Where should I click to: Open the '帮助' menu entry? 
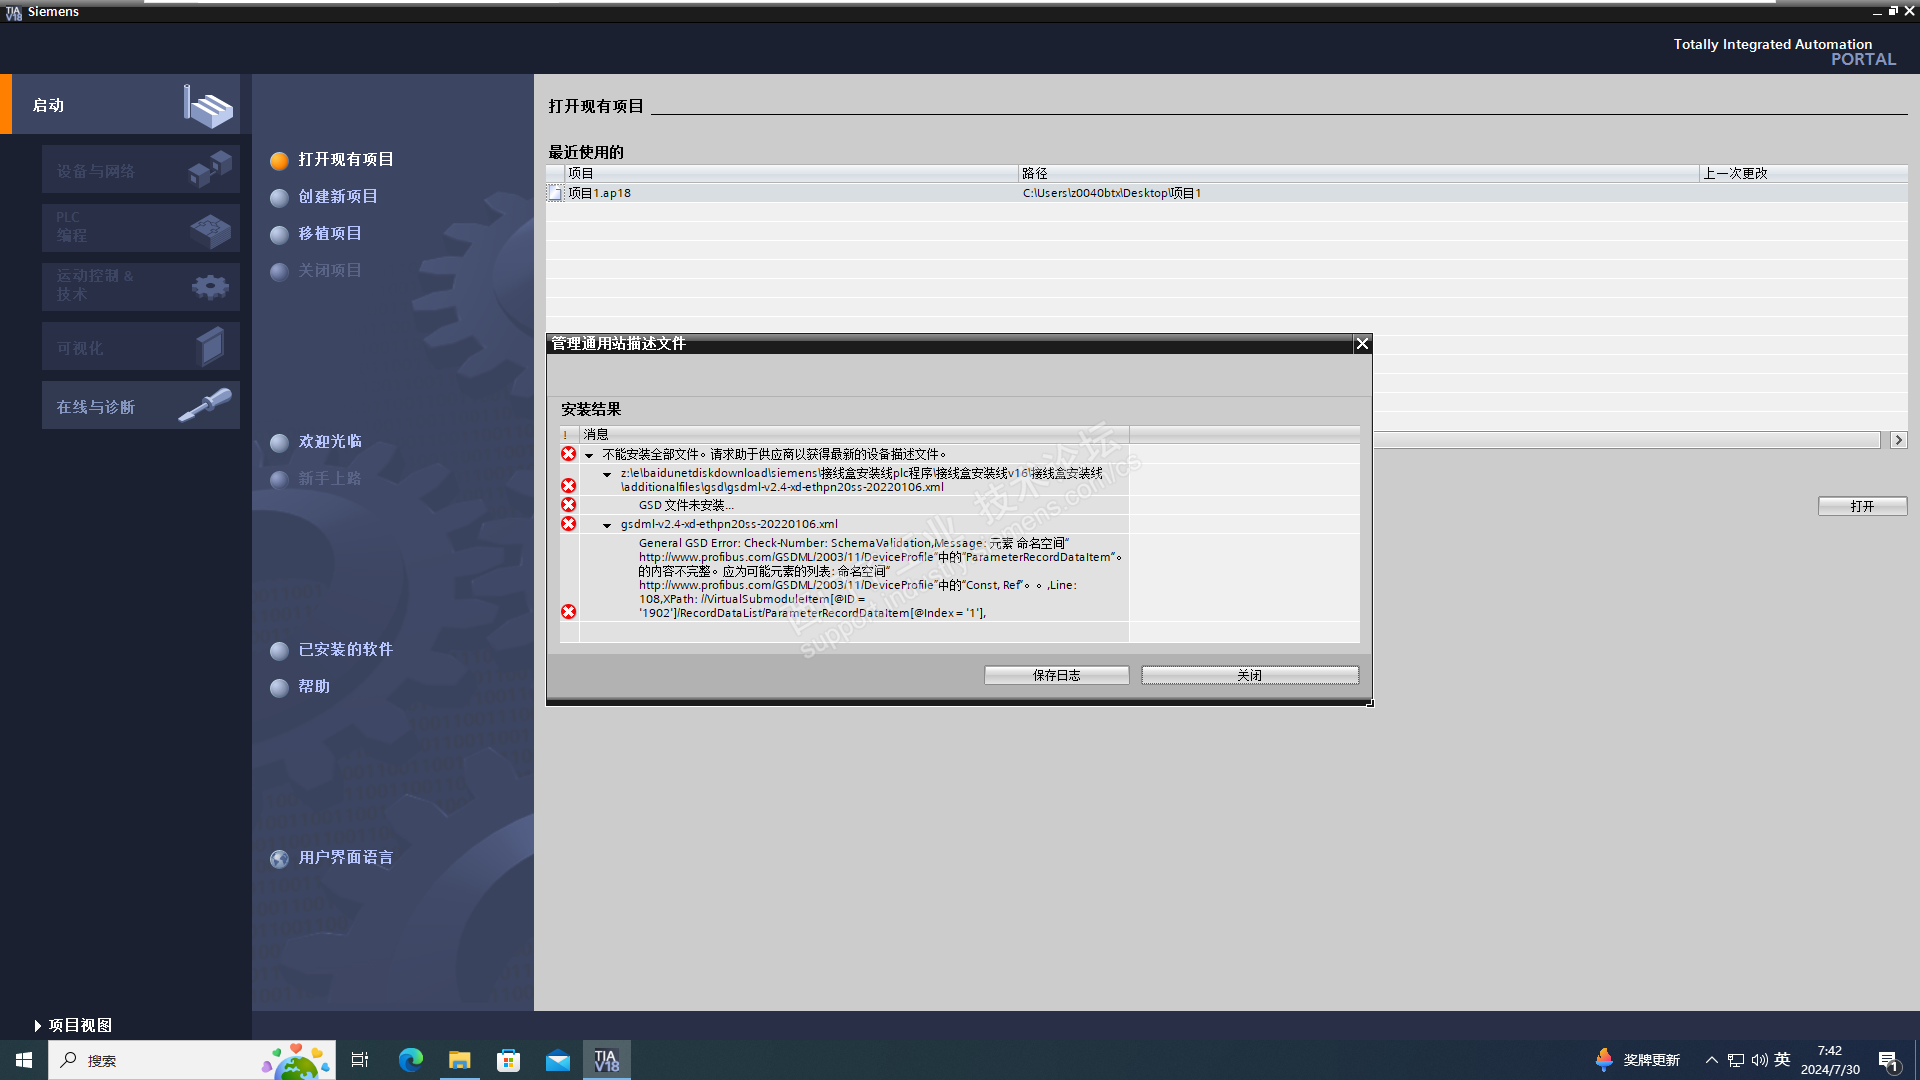tap(313, 687)
